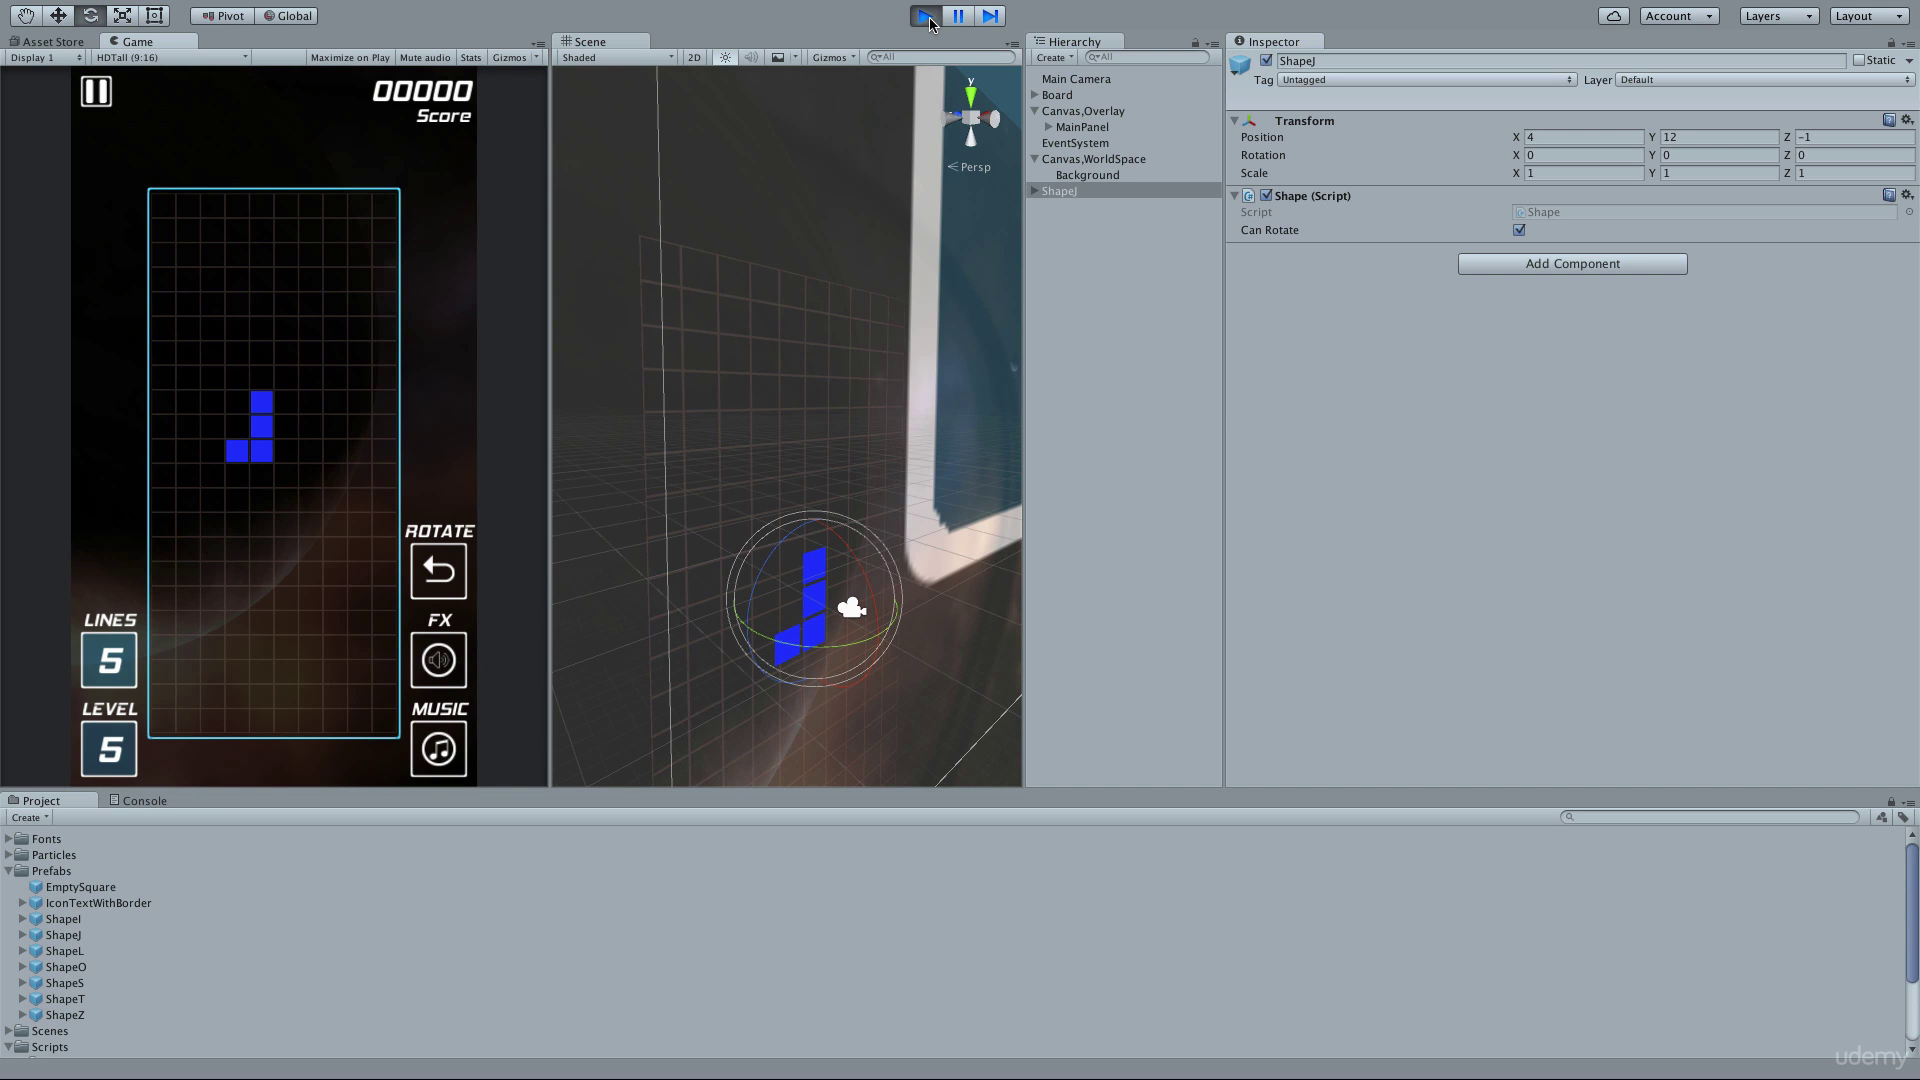
Task: Open the Layout dropdown
Action: [x=1869, y=16]
